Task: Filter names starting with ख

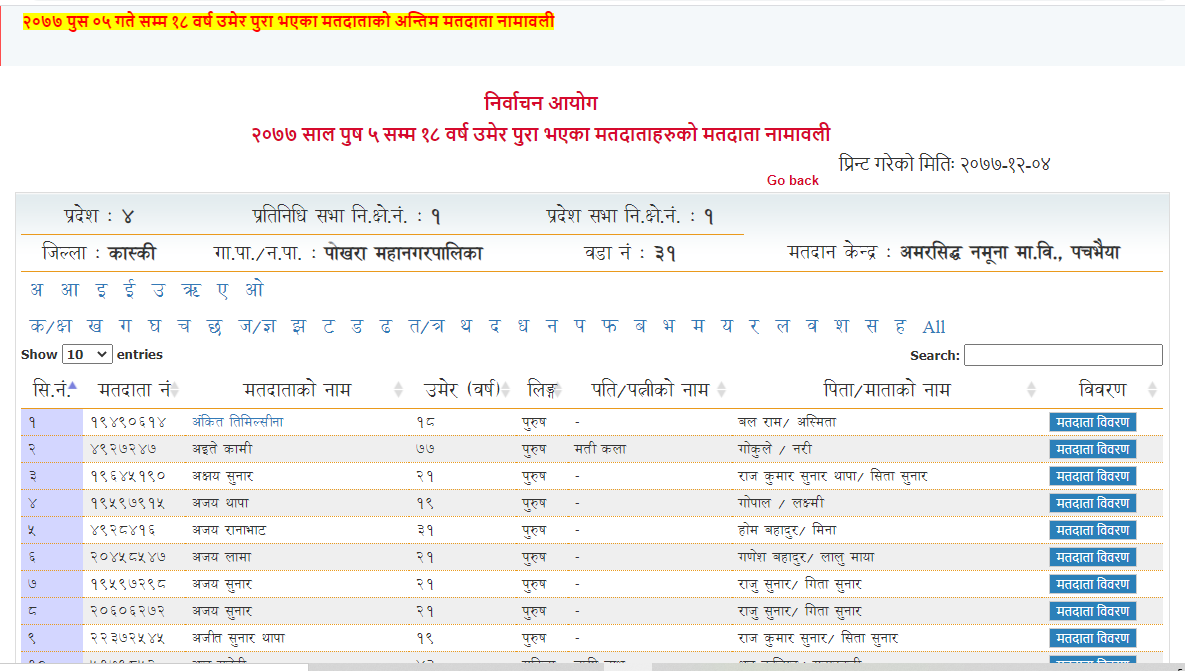Action: pyautogui.click(x=94, y=326)
